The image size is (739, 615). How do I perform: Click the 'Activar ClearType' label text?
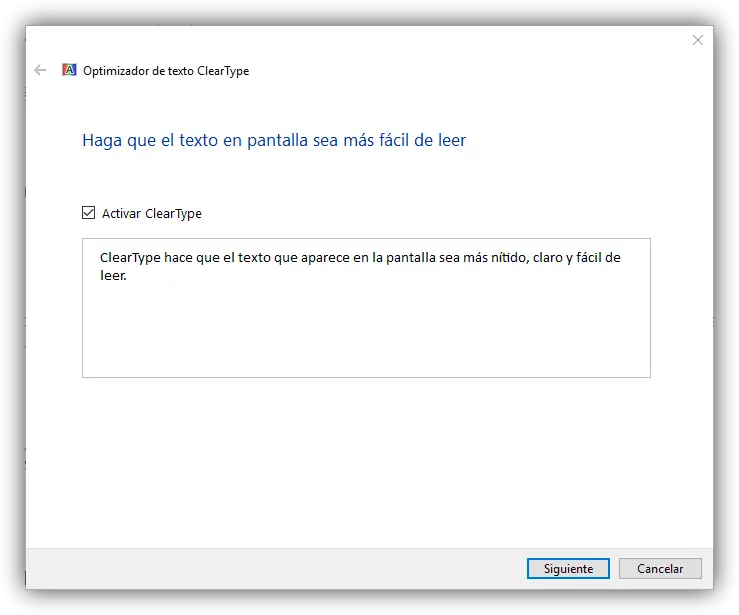tap(152, 213)
